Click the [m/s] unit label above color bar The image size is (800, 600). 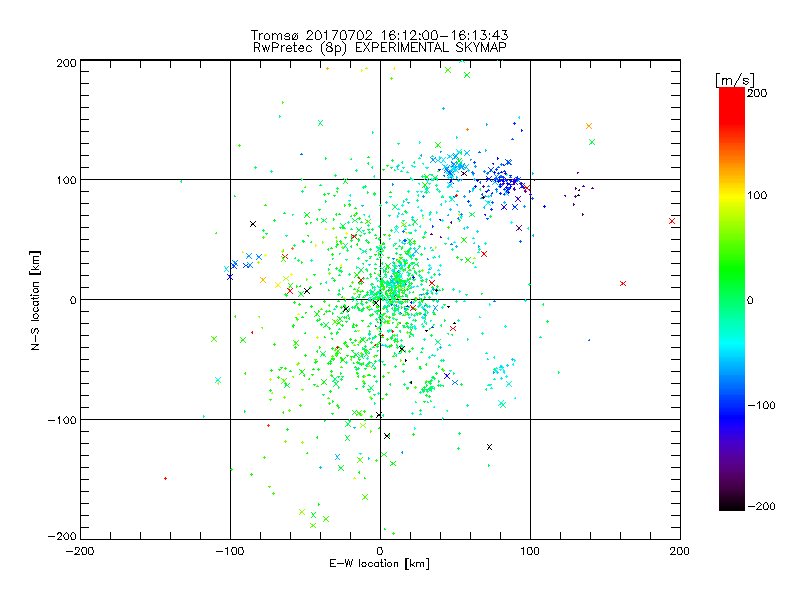point(735,80)
